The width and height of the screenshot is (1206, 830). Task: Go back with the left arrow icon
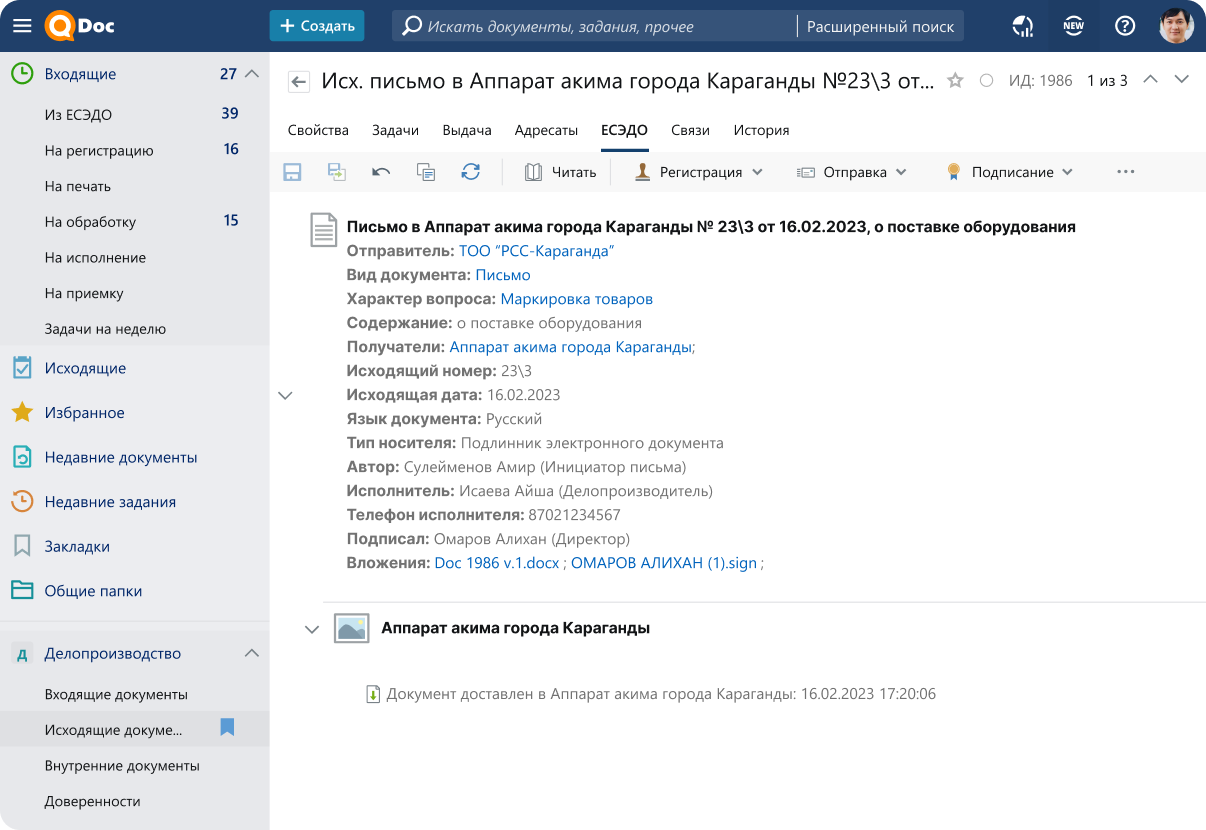[298, 82]
